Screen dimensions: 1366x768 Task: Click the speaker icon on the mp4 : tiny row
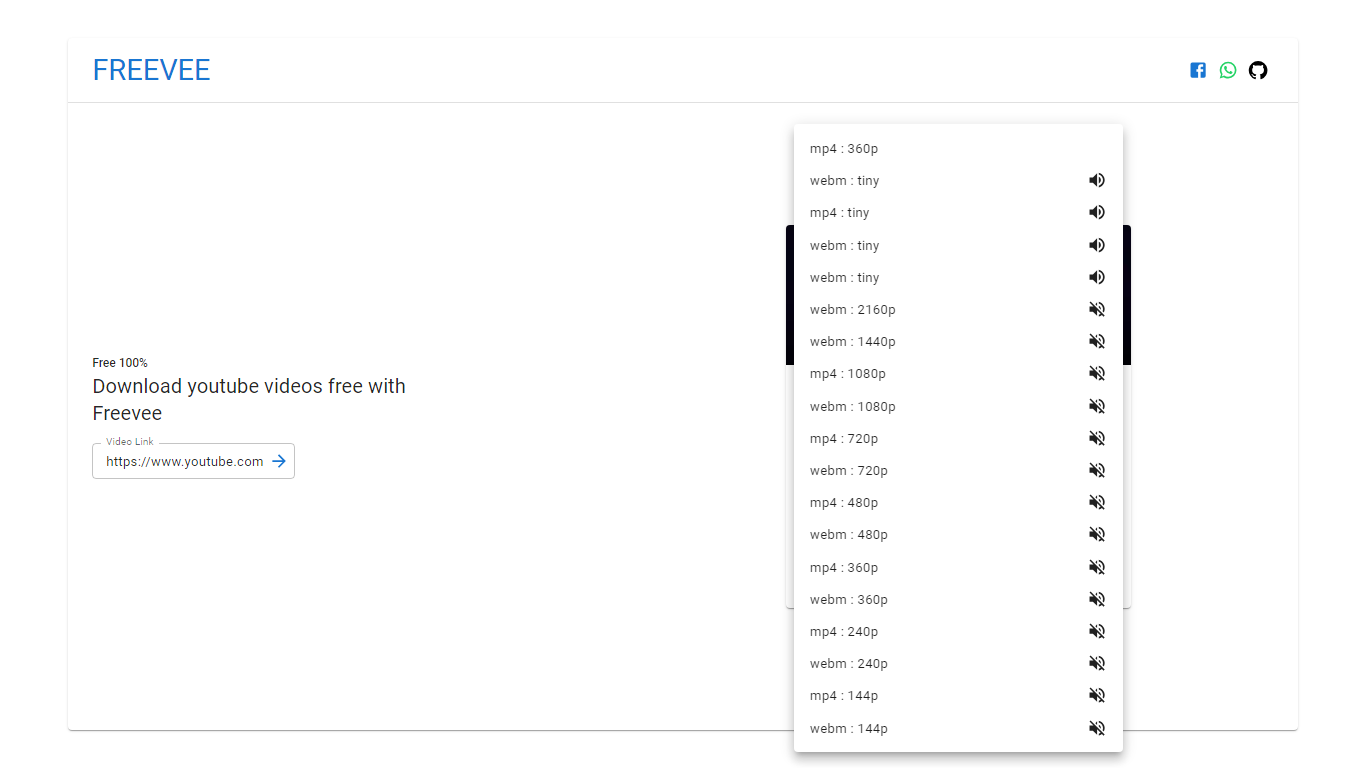(1097, 212)
